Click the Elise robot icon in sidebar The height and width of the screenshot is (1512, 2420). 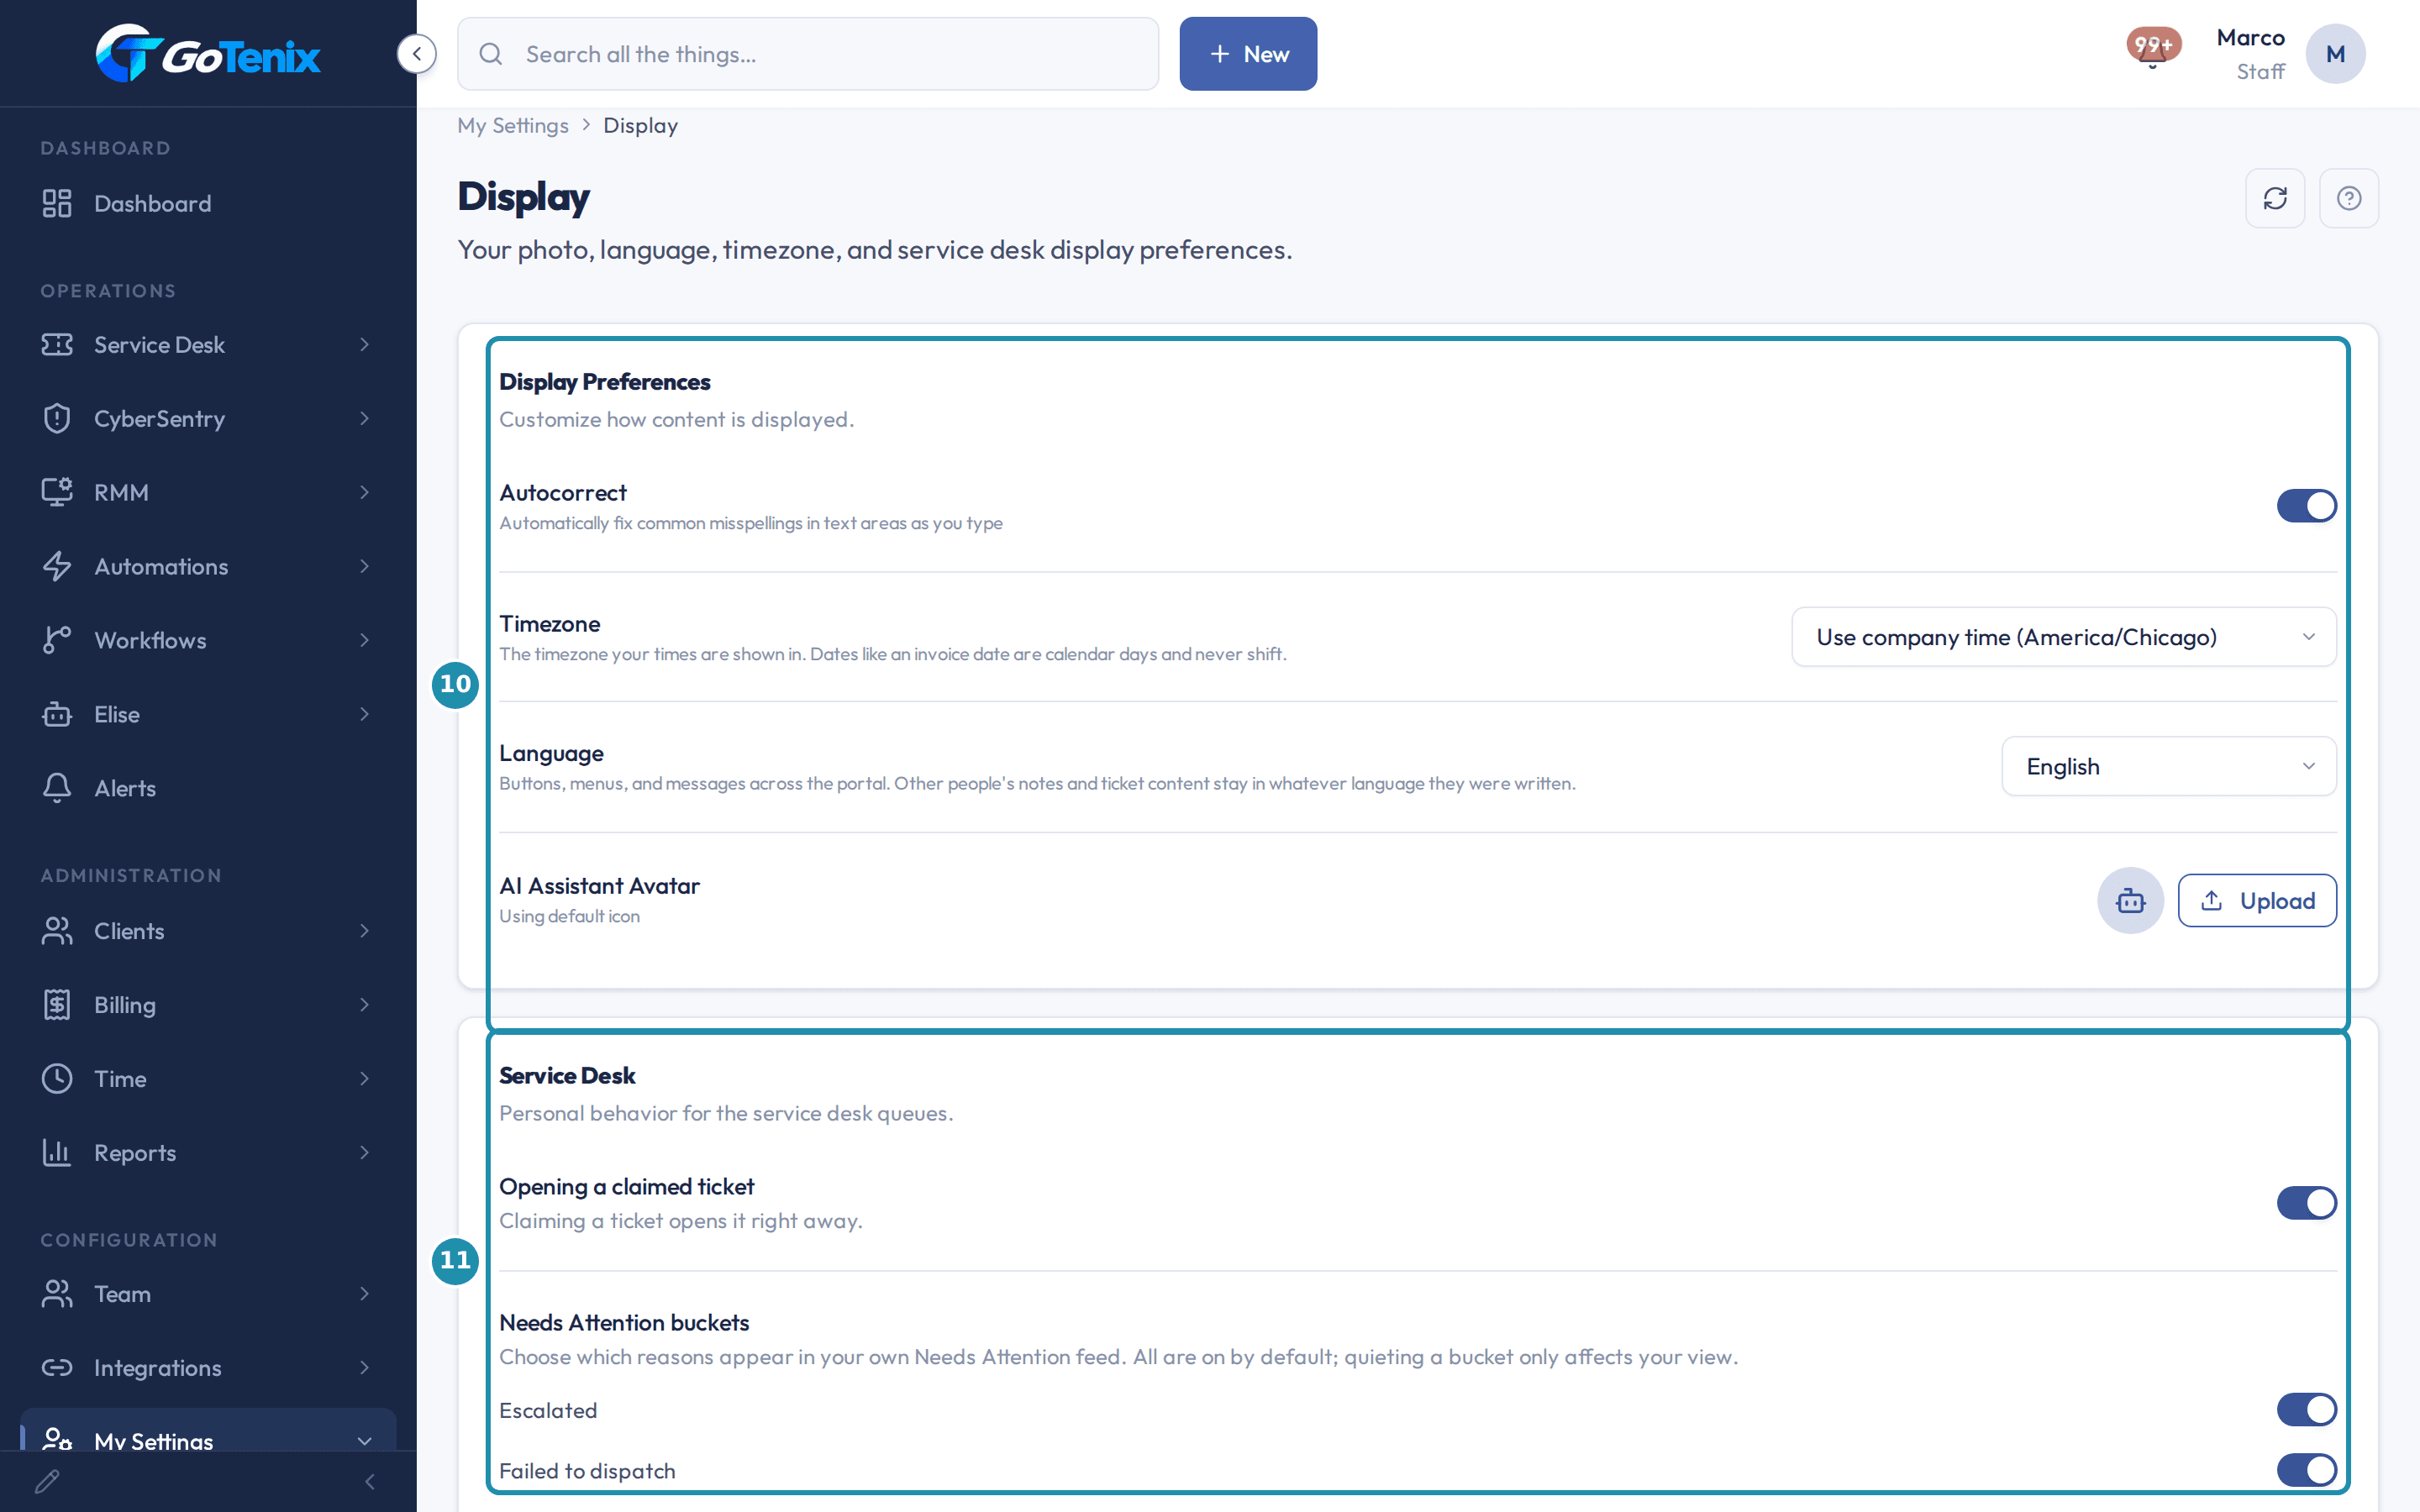pos(57,714)
